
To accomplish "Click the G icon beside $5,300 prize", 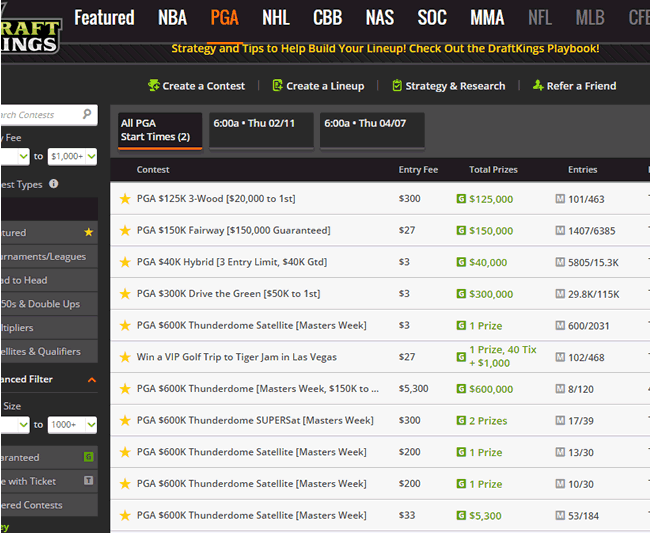I will (461, 516).
